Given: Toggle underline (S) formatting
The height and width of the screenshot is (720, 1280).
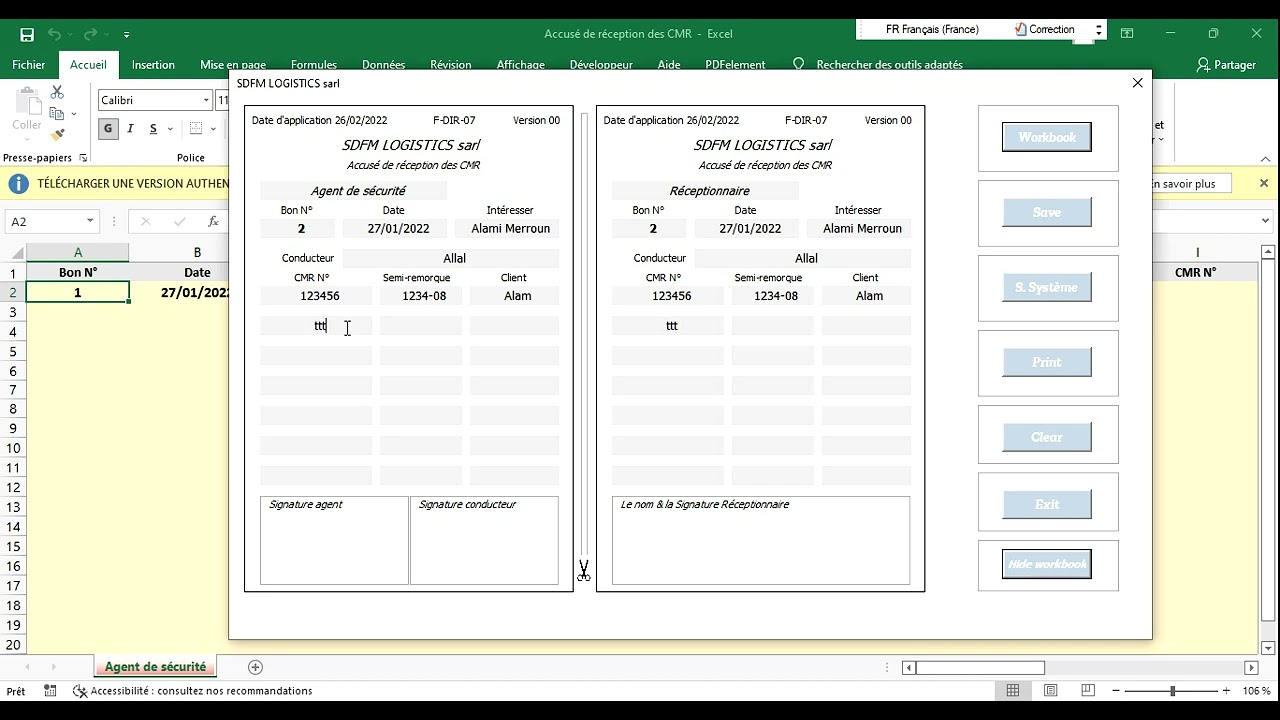Looking at the screenshot, I should (x=153, y=129).
